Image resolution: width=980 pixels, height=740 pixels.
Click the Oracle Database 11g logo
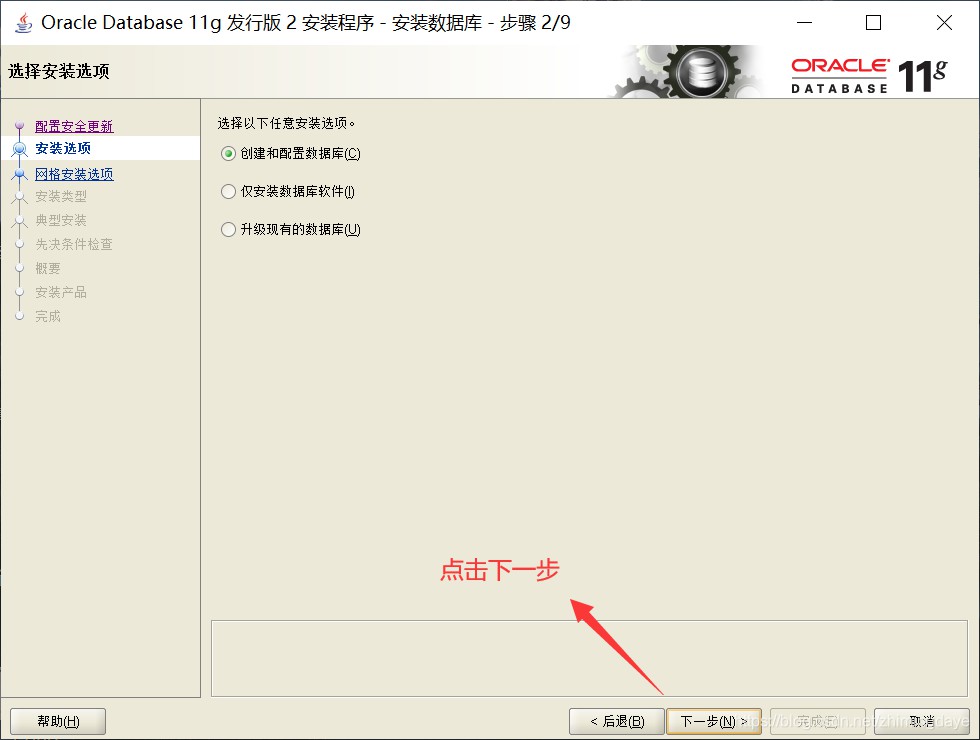(x=869, y=75)
